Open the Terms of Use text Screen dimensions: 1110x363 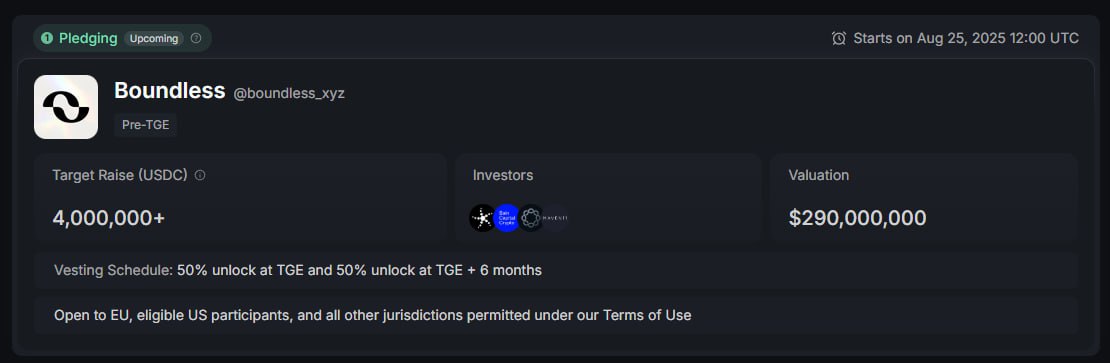(647, 316)
